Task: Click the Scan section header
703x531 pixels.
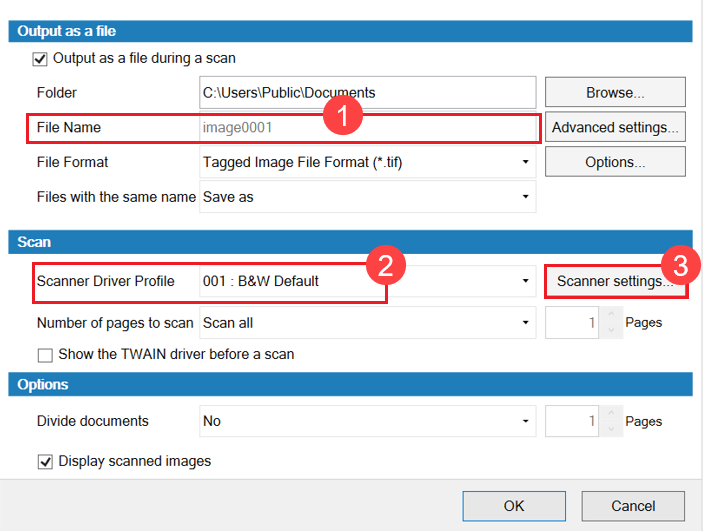Action: pos(350,242)
